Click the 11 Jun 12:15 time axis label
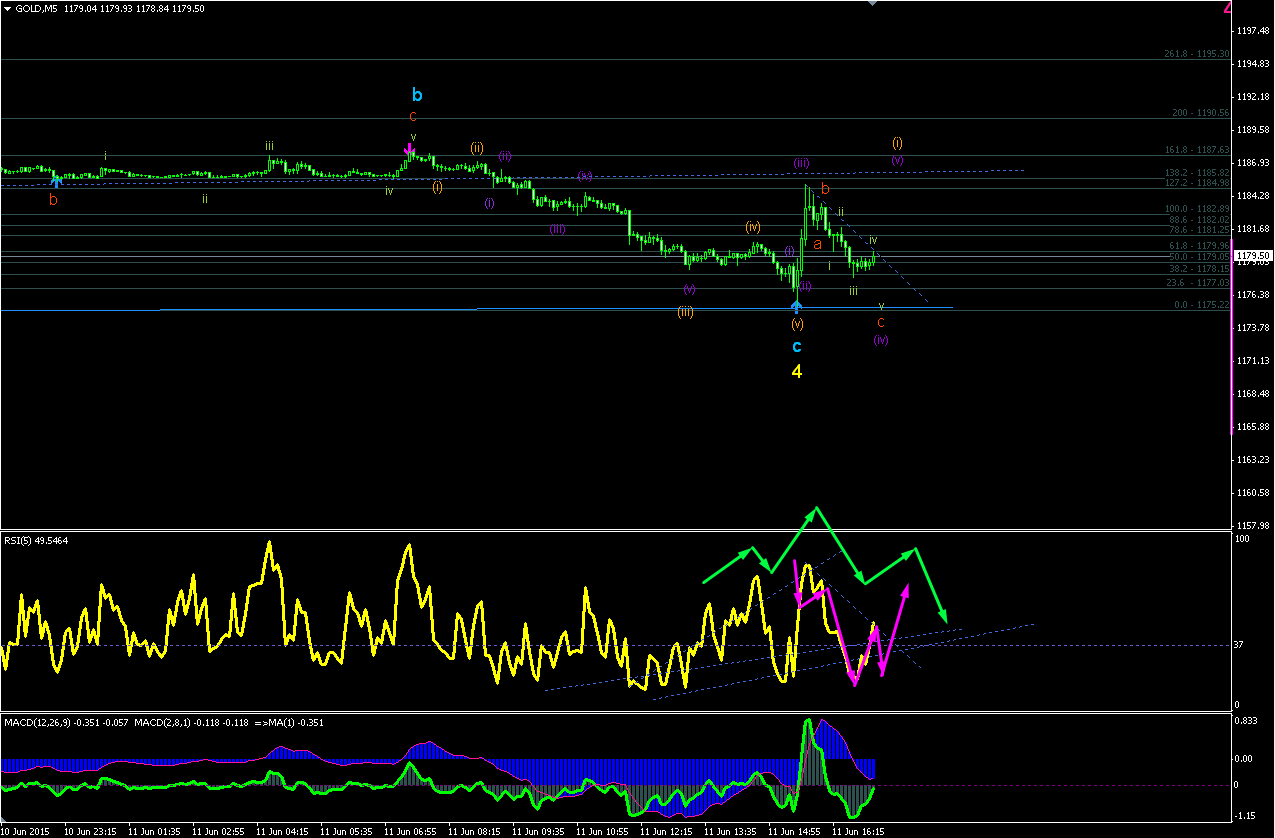Viewport: 1275px width, 838px height. point(667,831)
